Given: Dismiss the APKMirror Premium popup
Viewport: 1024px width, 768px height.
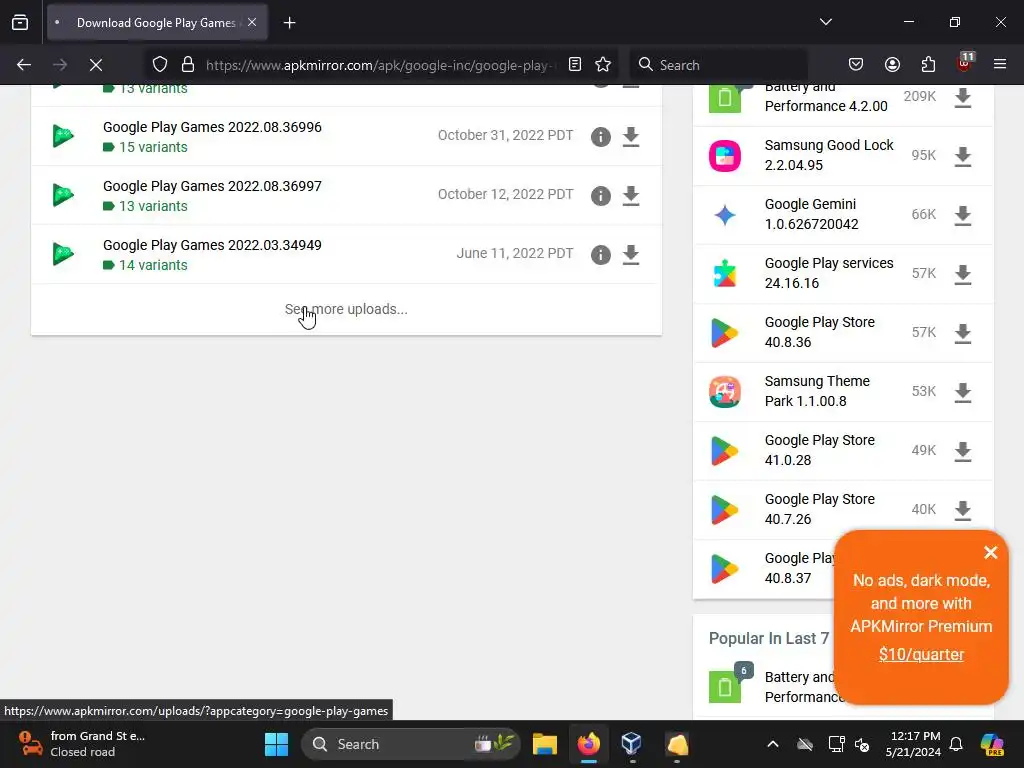Looking at the screenshot, I should click(990, 552).
